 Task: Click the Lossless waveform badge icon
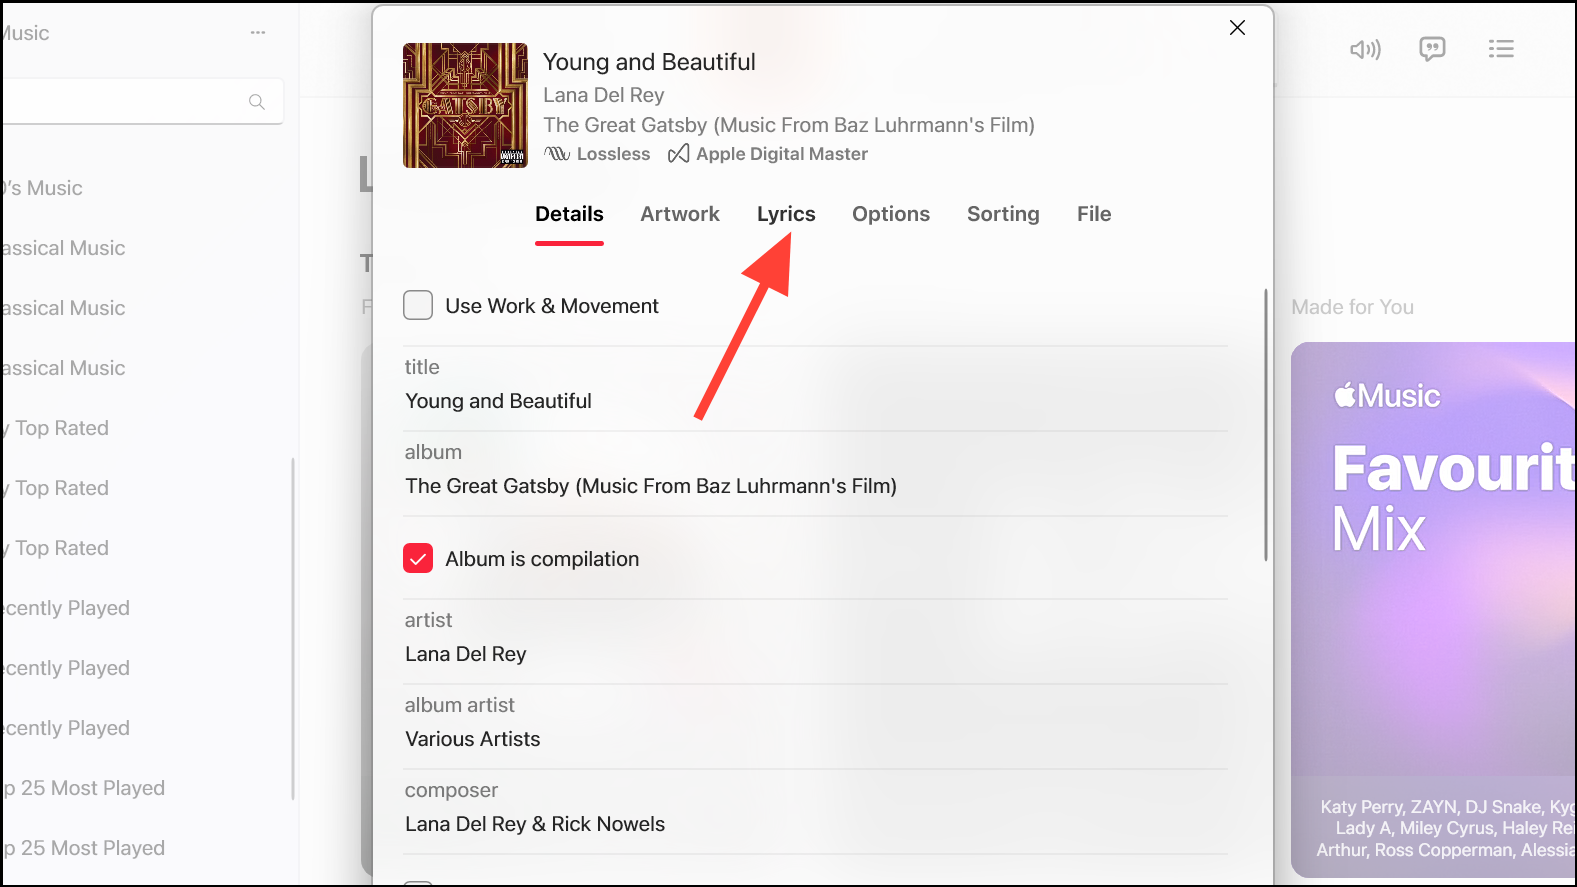coord(557,154)
